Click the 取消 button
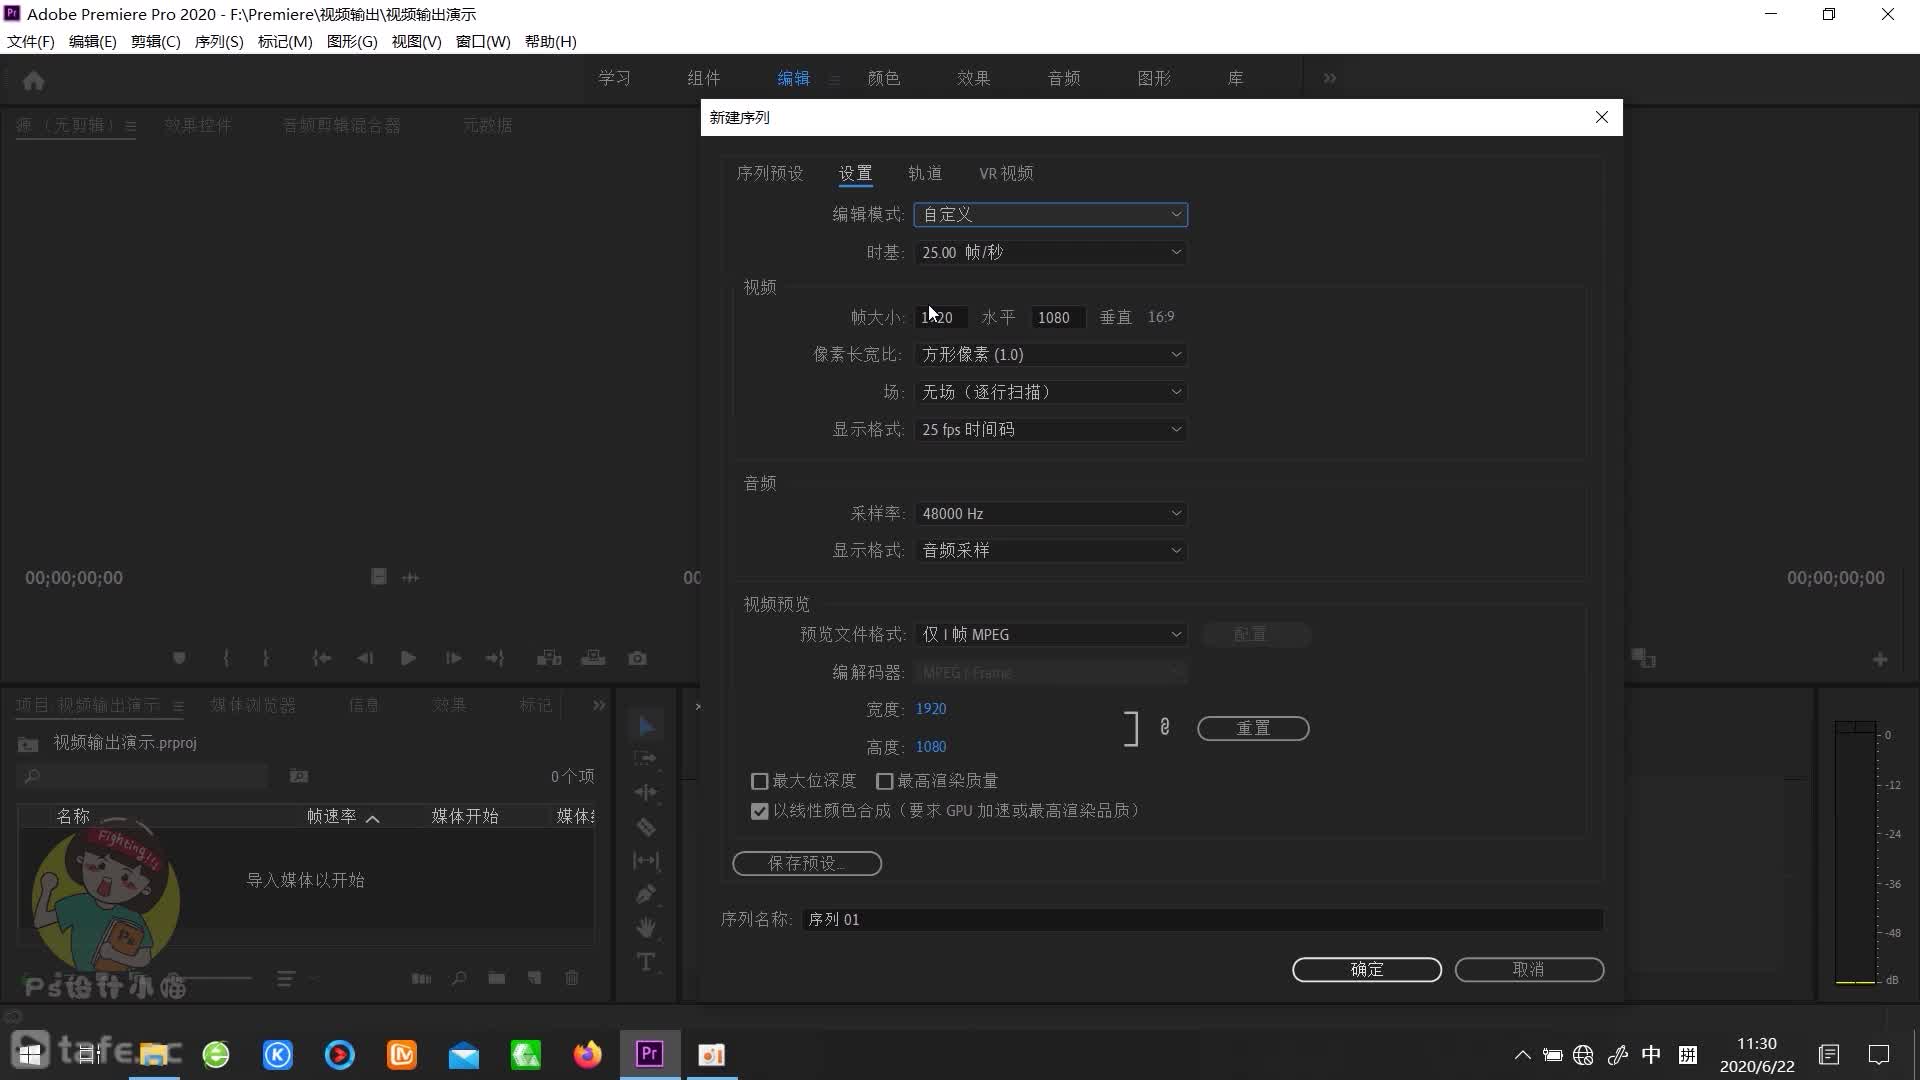This screenshot has height=1080, width=1920. pyautogui.click(x=1529, y=970)
